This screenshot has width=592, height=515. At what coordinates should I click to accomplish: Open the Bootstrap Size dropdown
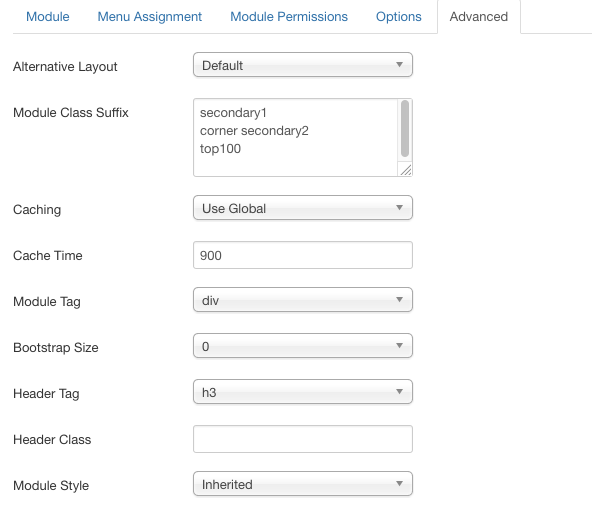[303, 346]
